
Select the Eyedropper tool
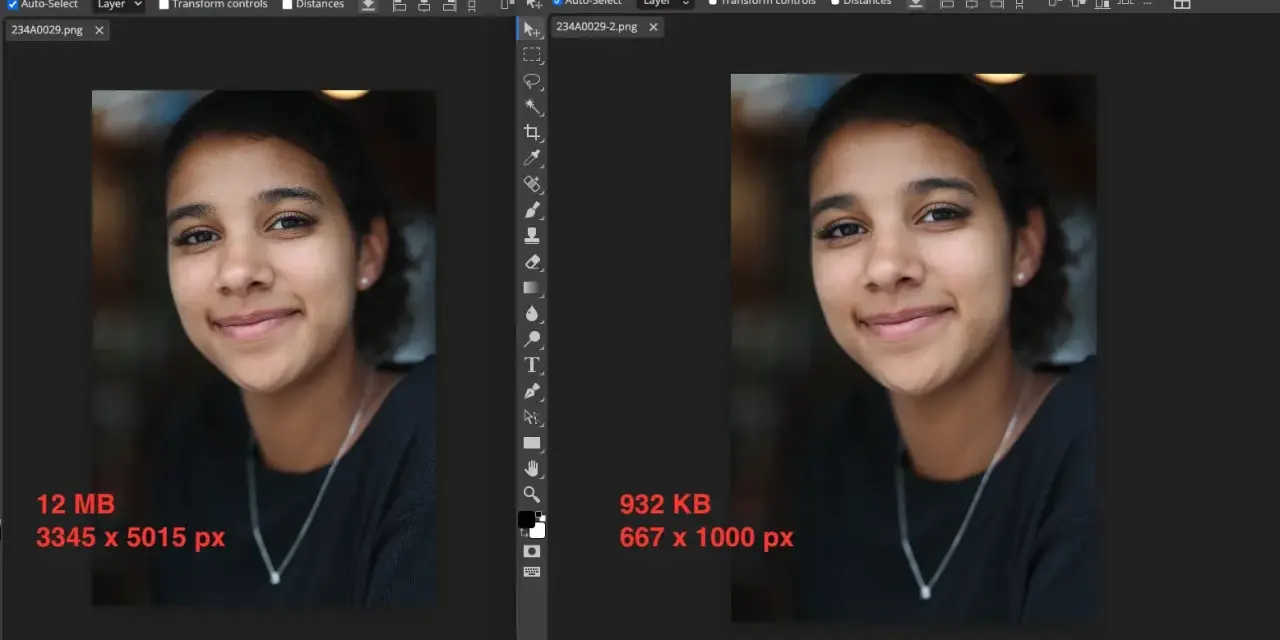[532, 158]
